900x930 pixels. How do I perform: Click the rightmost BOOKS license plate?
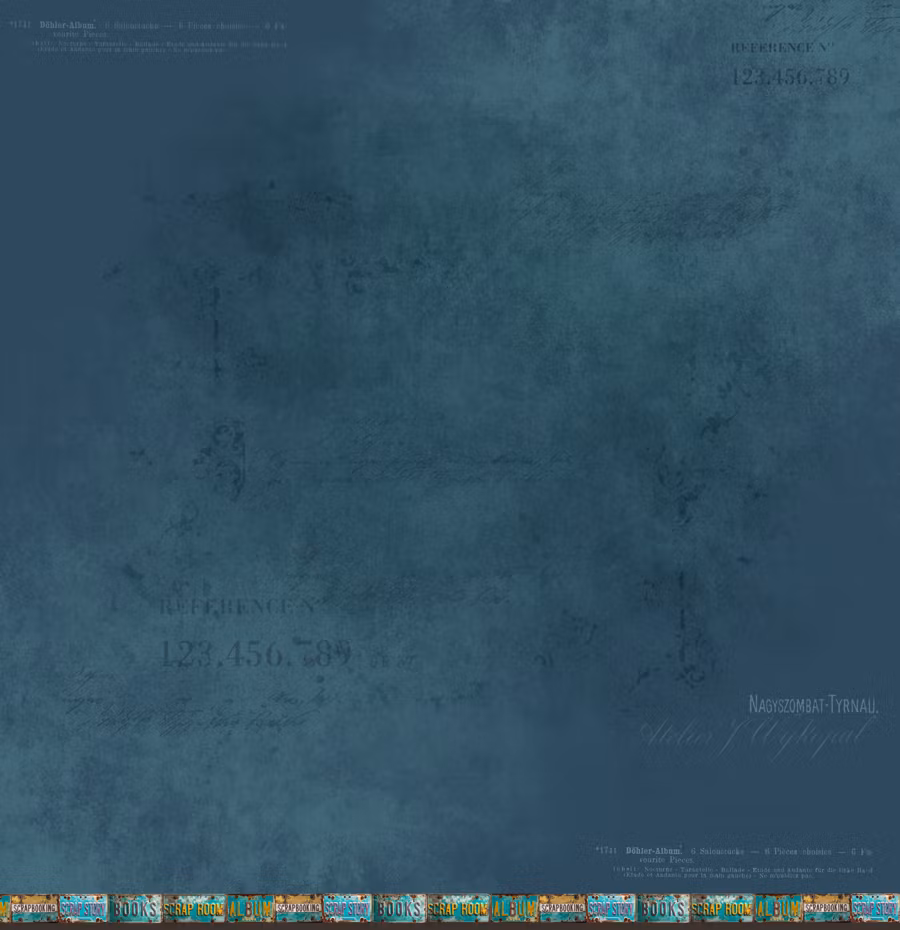point(663,909)
